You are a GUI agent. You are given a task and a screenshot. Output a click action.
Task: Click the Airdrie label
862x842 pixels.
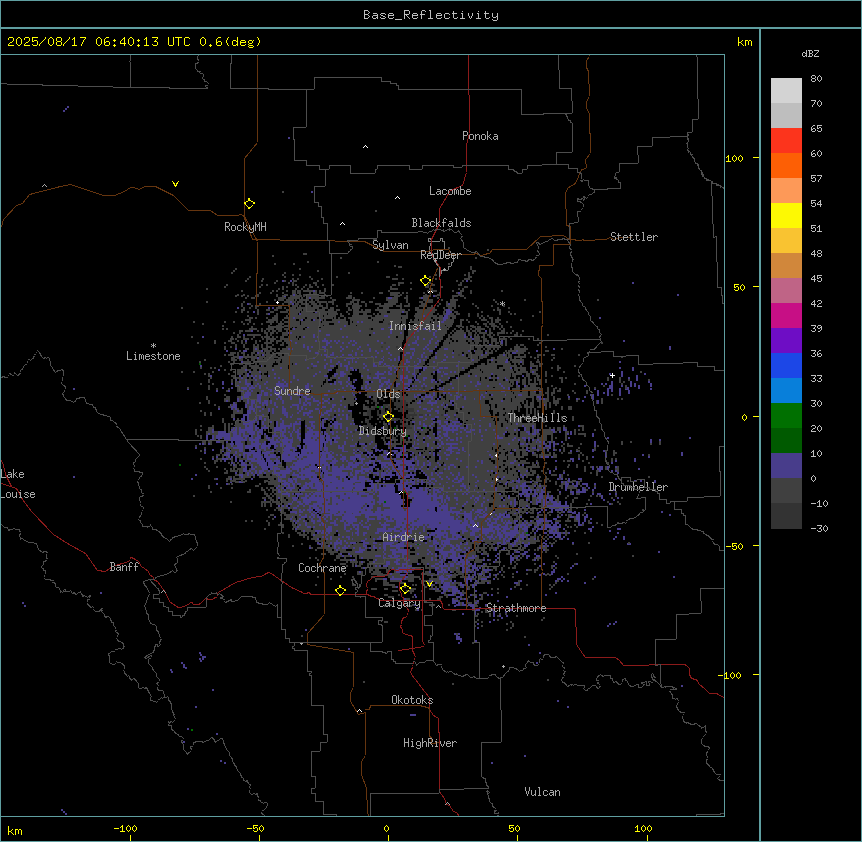404,537
